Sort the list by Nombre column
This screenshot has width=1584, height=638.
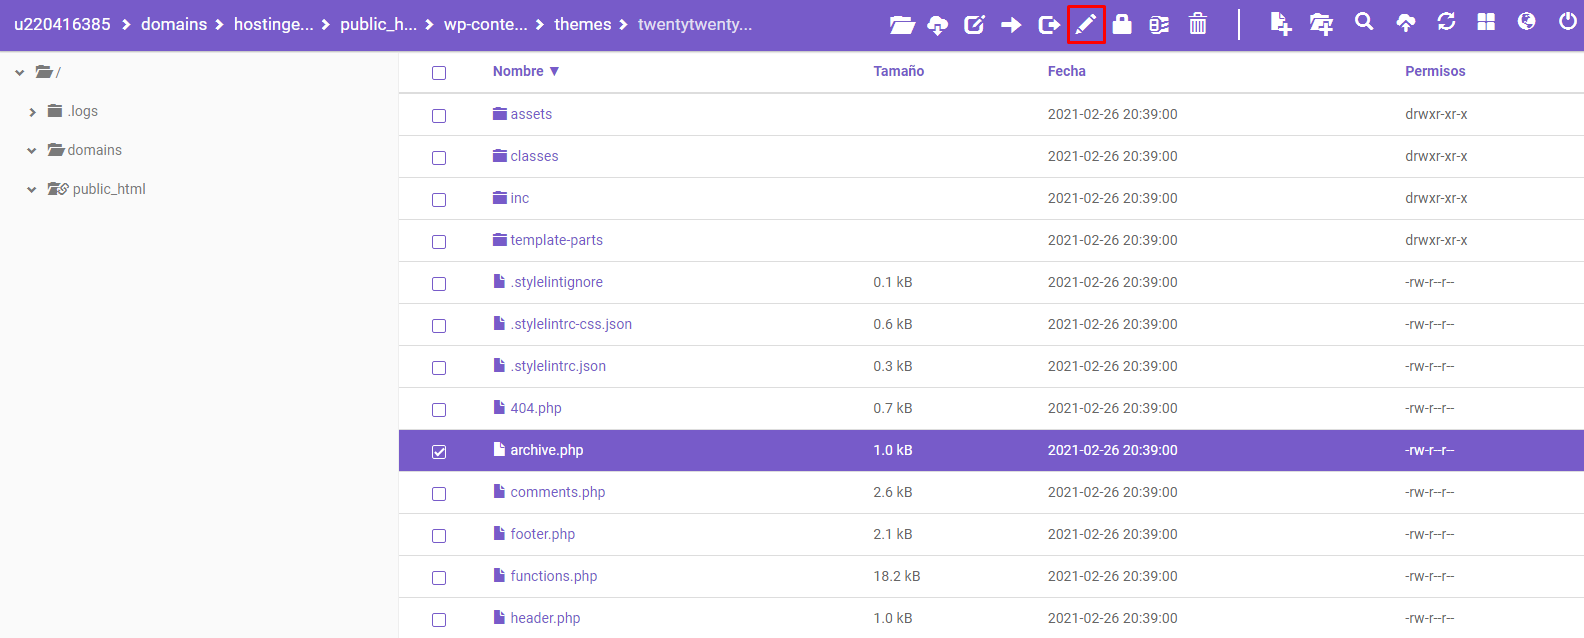point(526,71)
